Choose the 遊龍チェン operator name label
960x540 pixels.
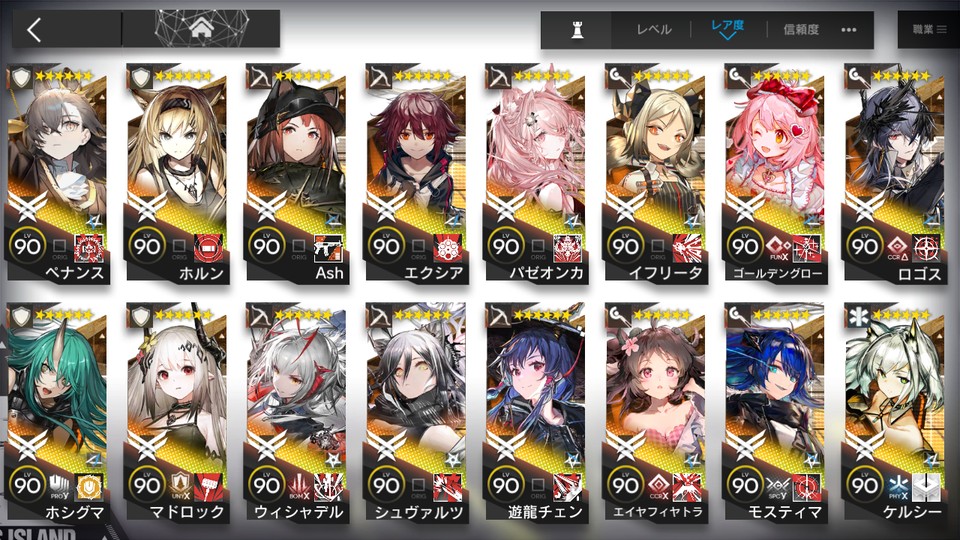point(545,512)
